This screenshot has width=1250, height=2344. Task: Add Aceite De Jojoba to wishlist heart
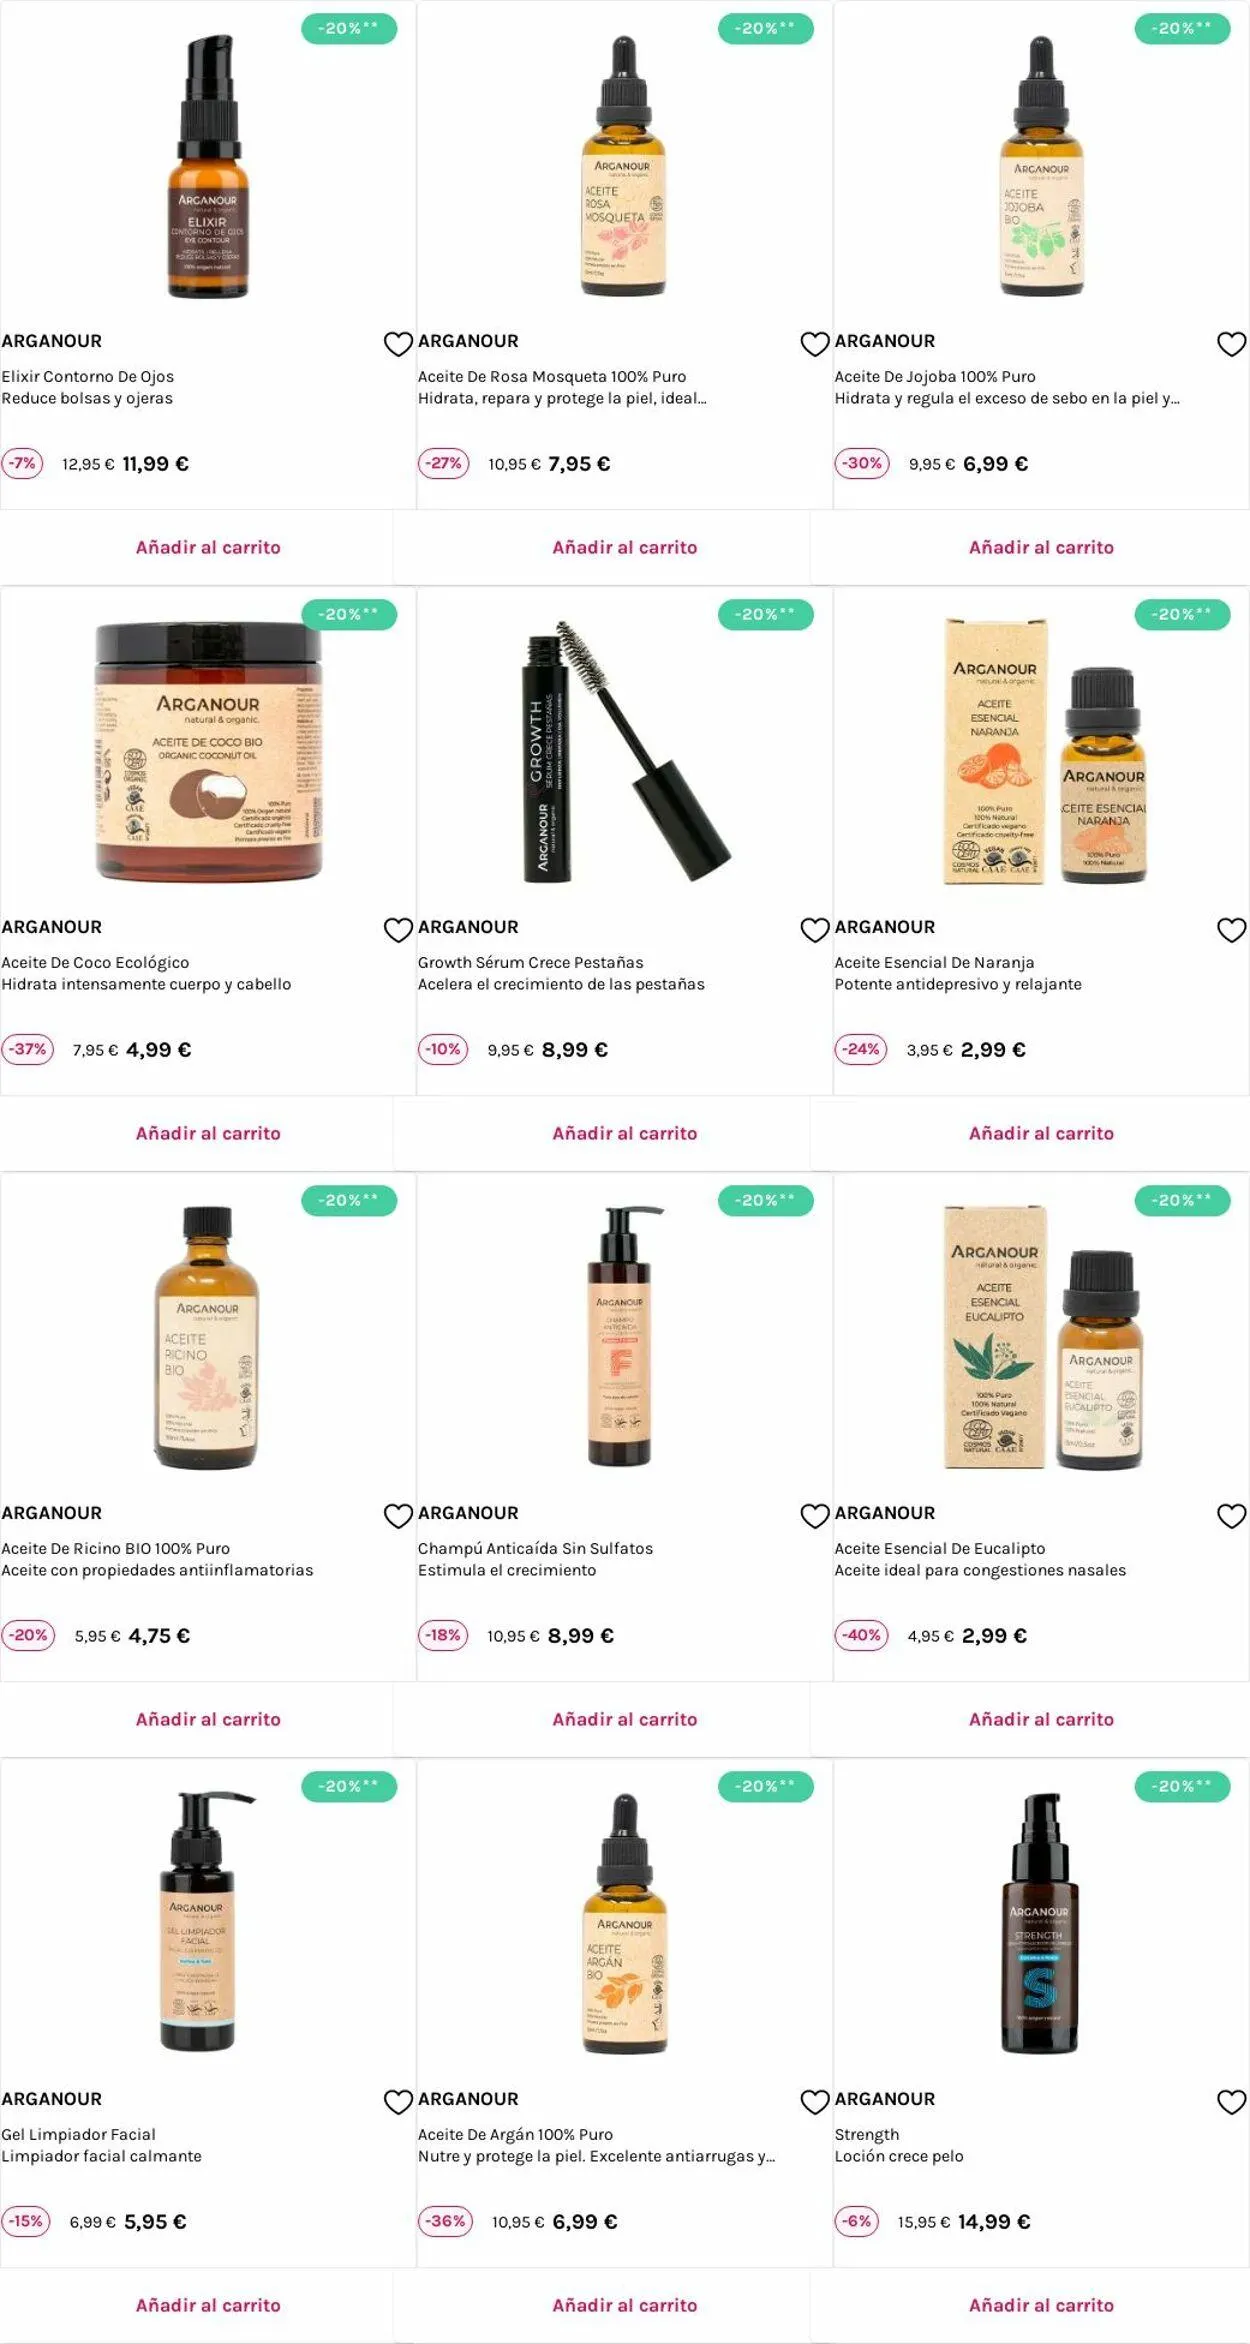[1231, 344]
